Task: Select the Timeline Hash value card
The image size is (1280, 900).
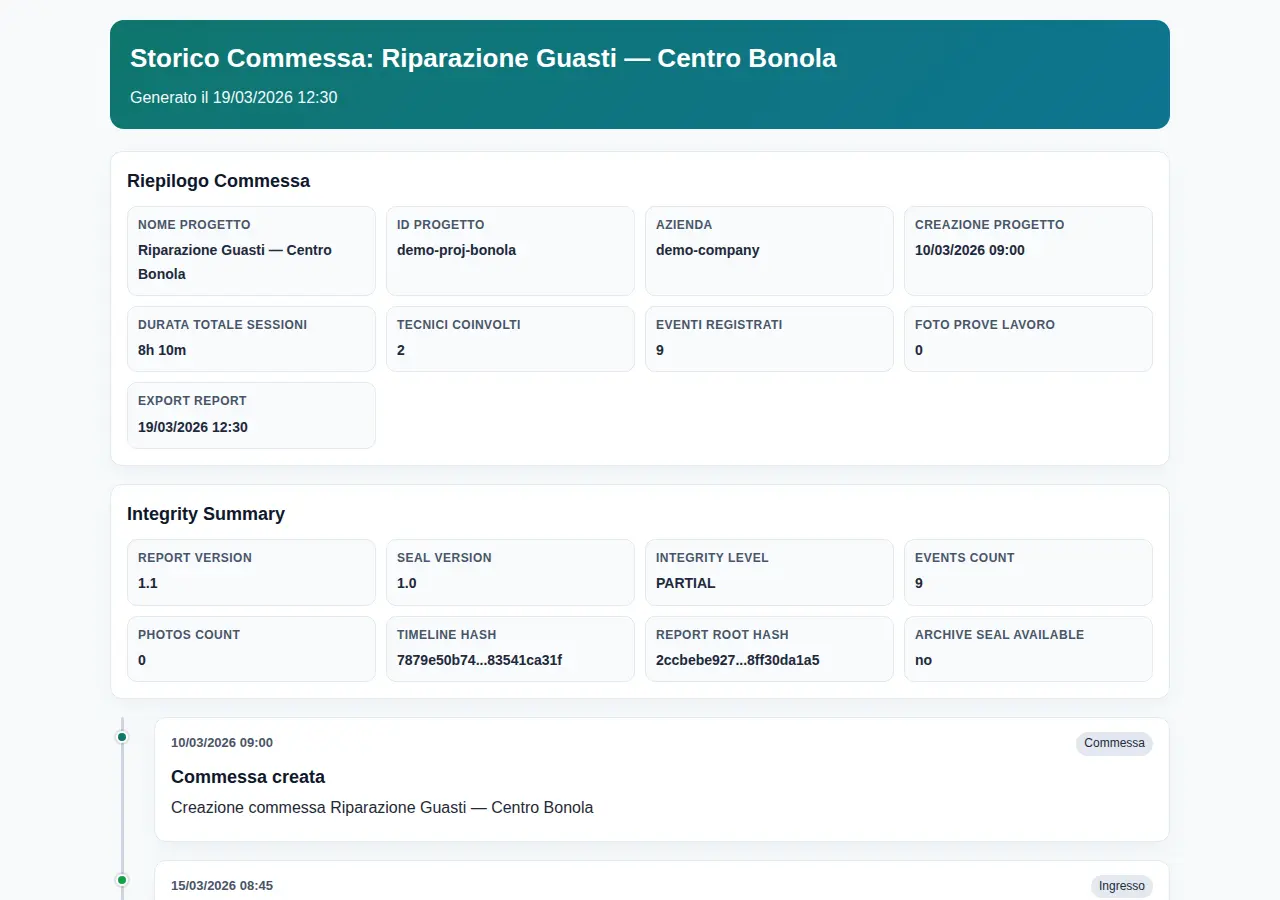Action: 510,648
